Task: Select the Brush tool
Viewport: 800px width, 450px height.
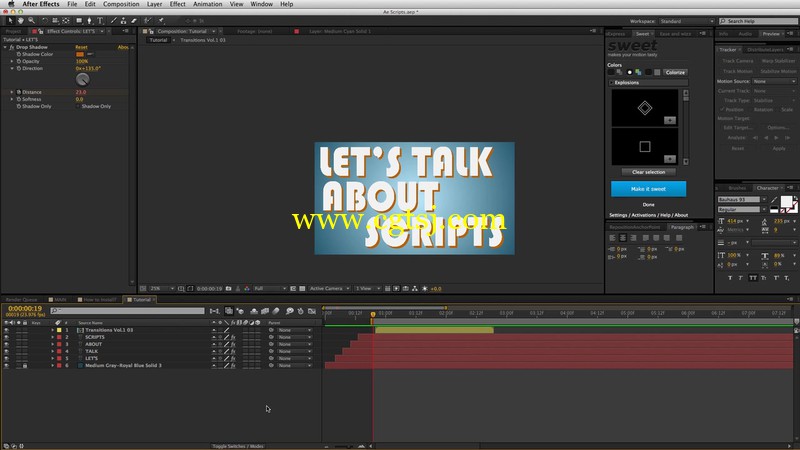Action: [113, 21]
